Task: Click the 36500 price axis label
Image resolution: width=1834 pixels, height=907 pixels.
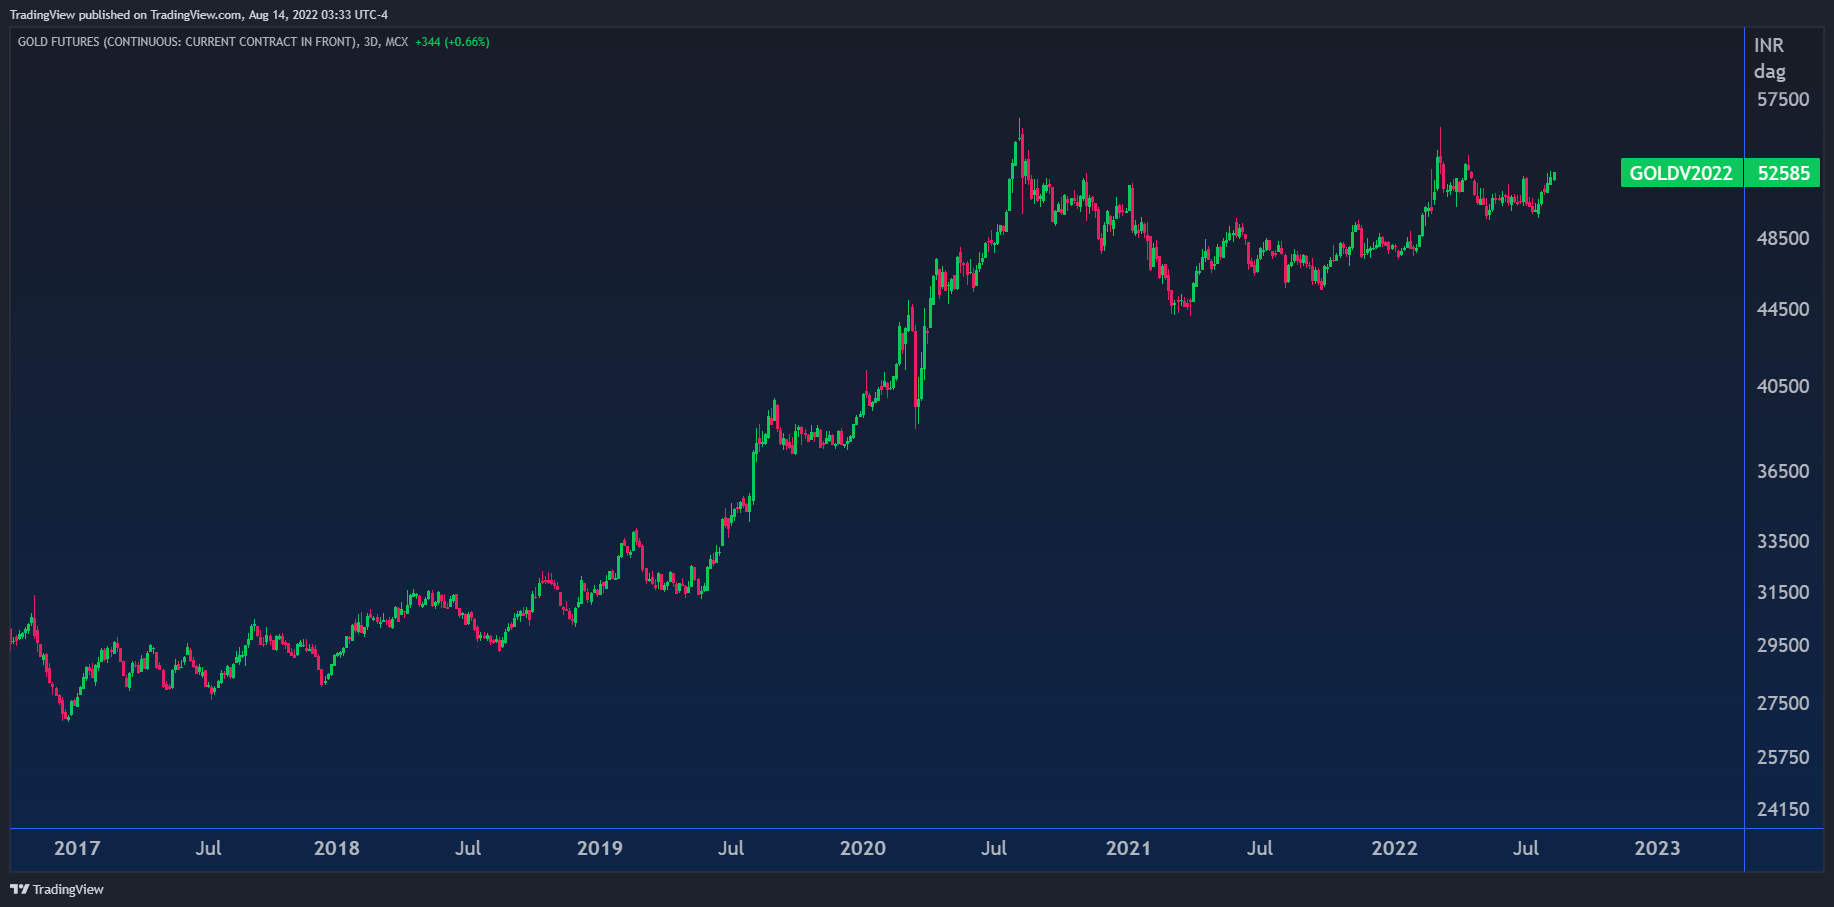Action: [x=1783, y=471]
